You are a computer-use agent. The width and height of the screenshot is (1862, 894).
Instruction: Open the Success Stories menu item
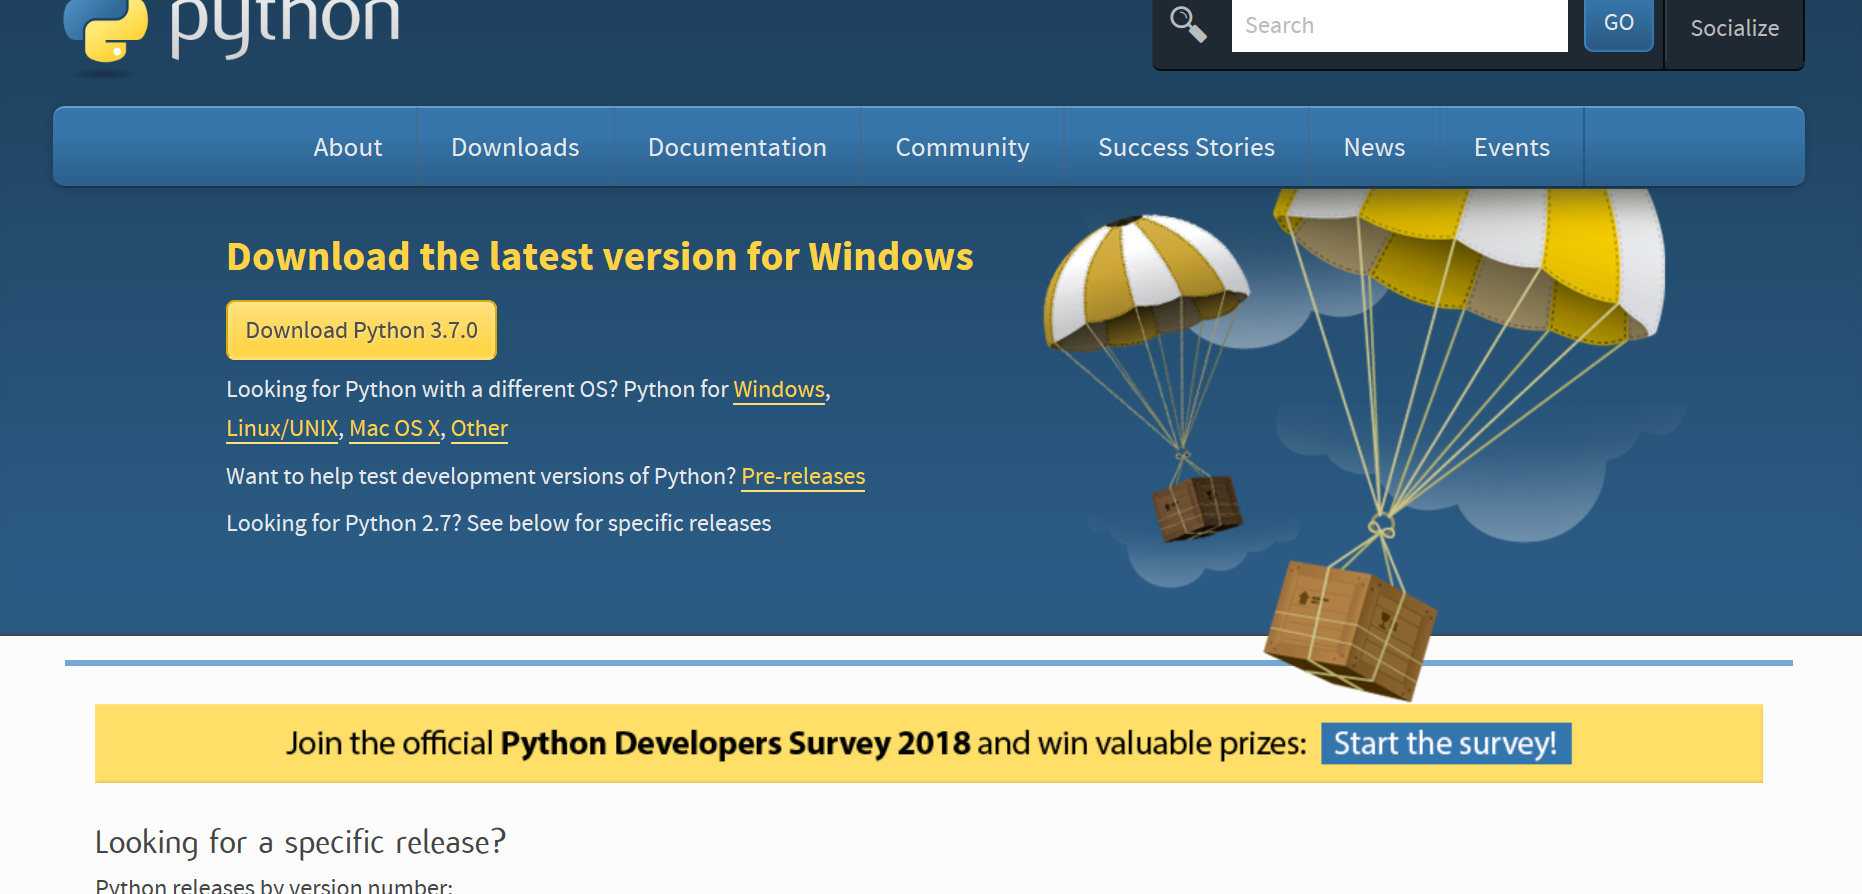[x=1186, y=147]
